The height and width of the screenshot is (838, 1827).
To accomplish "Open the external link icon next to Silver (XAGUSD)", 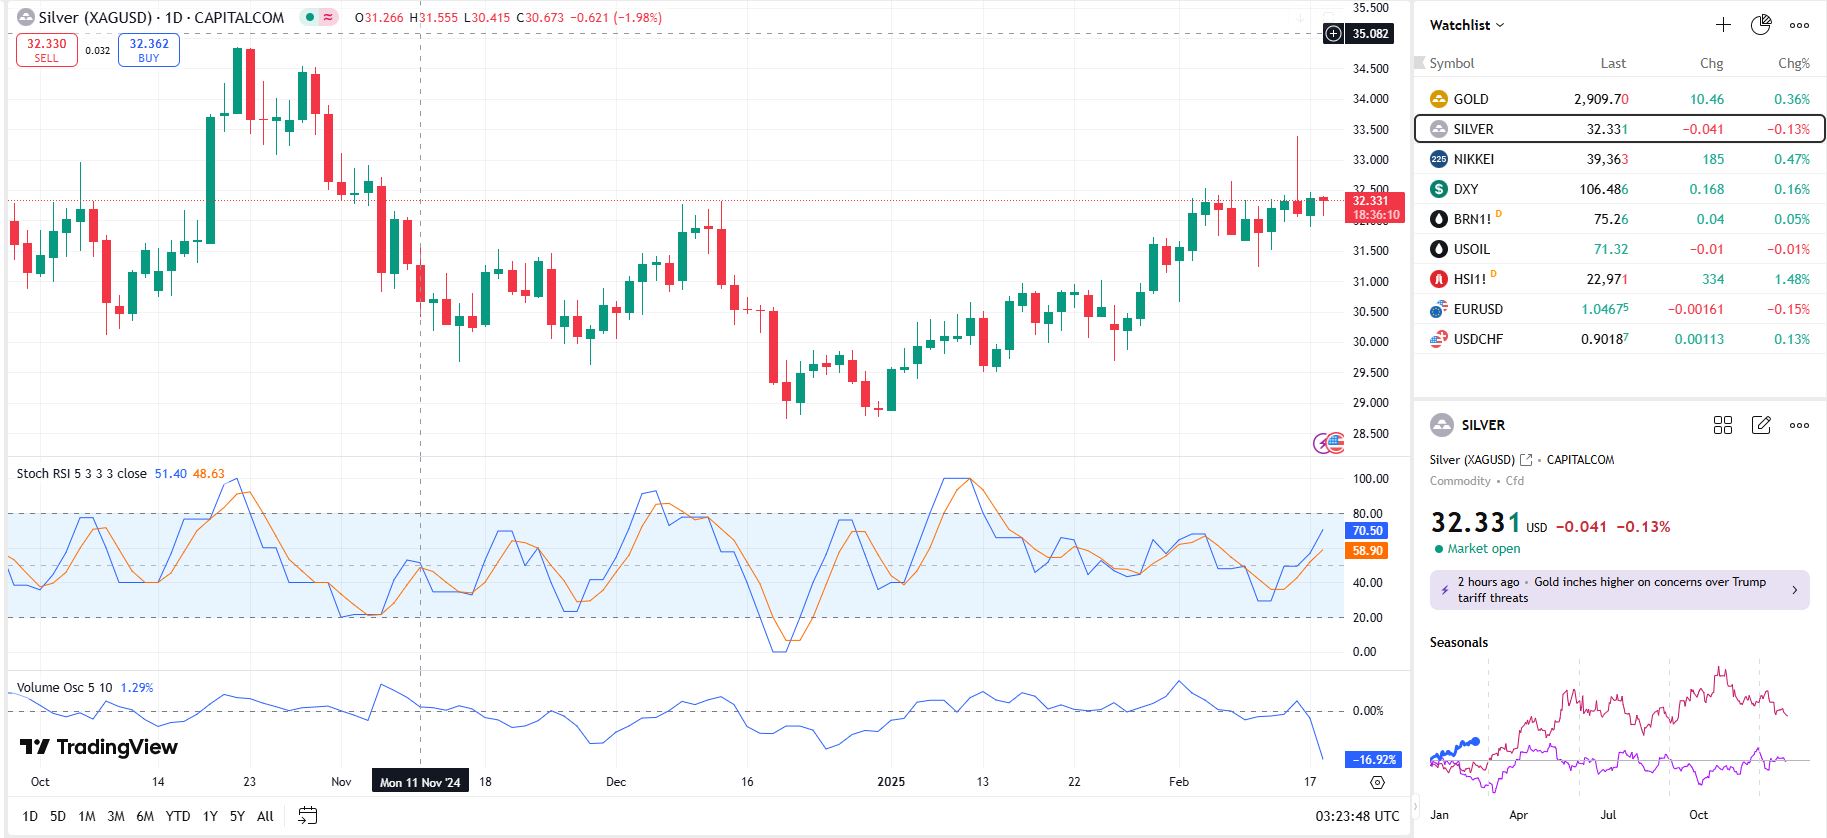I will pos(1526,460).
